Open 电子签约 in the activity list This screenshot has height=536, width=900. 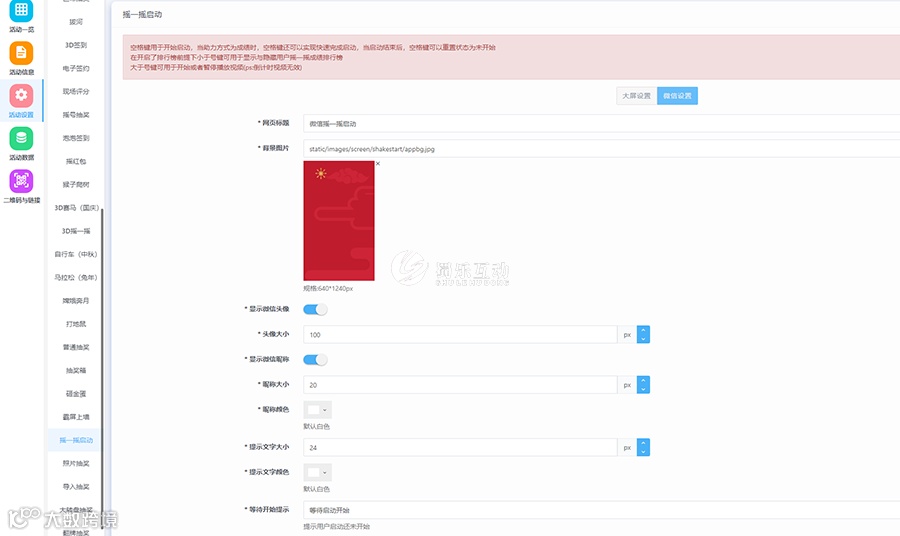[x=76, y=68]
